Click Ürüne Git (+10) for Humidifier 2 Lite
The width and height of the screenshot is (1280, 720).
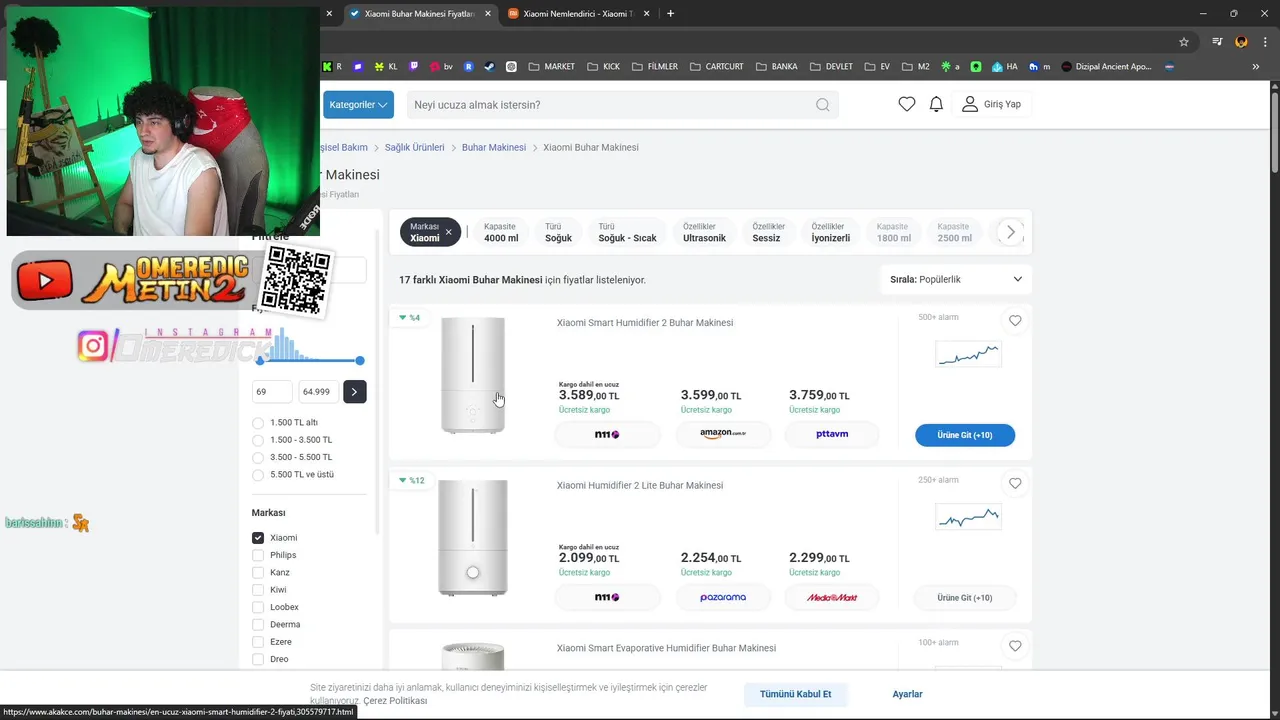(965, 598)
